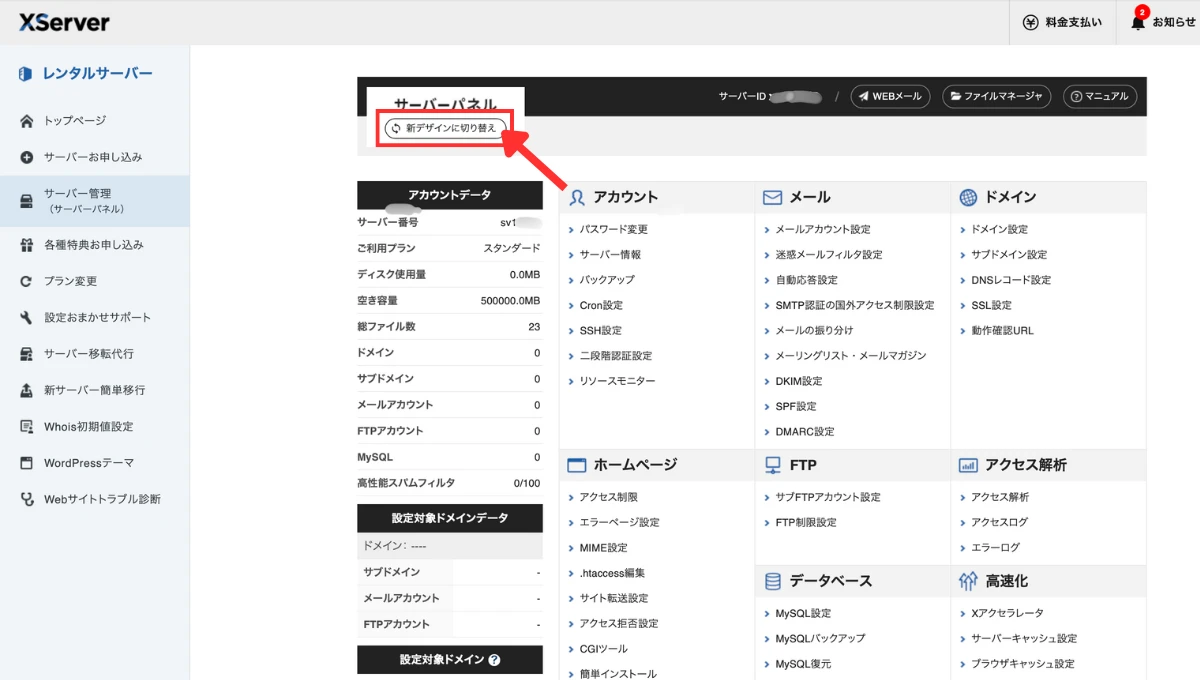This screenshot has width=1200, height=680.
Task: Open the ファイルマネージャ button
Action: 996,96
